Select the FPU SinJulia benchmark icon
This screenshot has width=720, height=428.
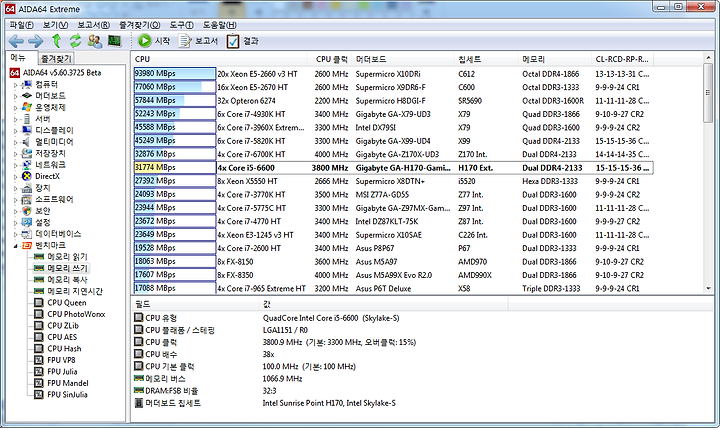pyautogui.click(x=39, y=394)
